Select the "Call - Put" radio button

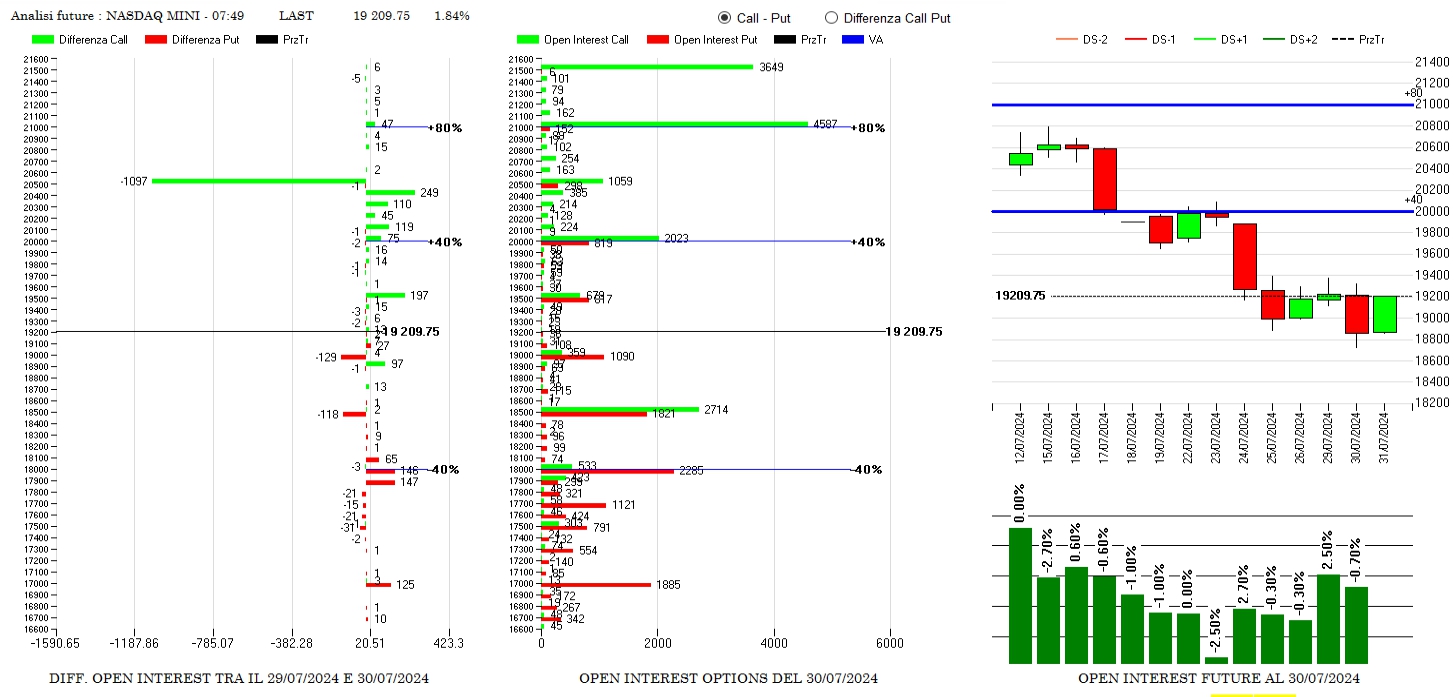(x=725, y=18)
